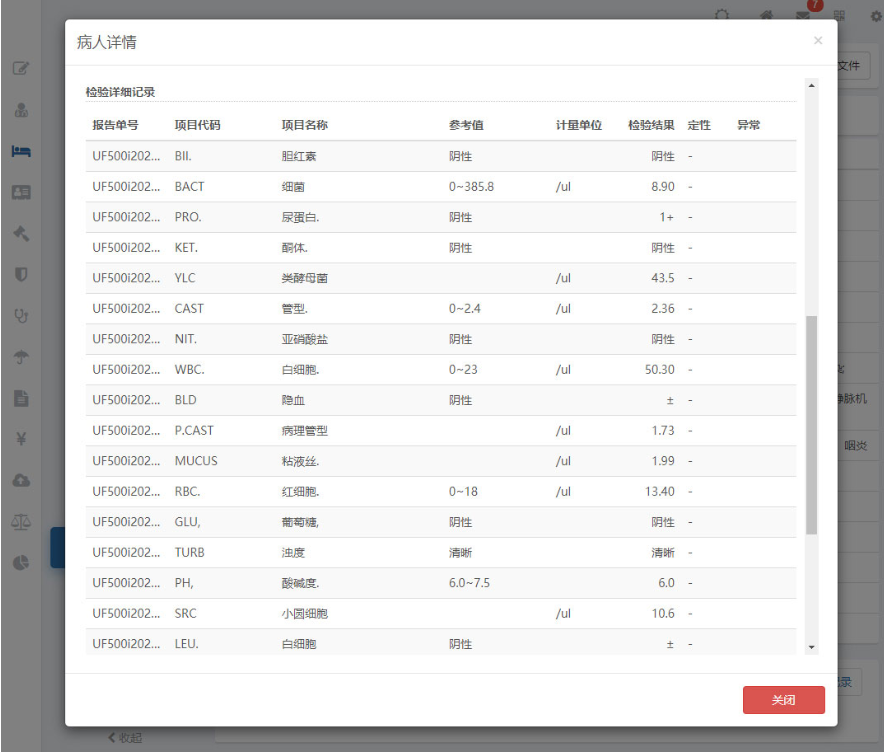Click the 葡萄糖, item name

[x=300, y=522]
